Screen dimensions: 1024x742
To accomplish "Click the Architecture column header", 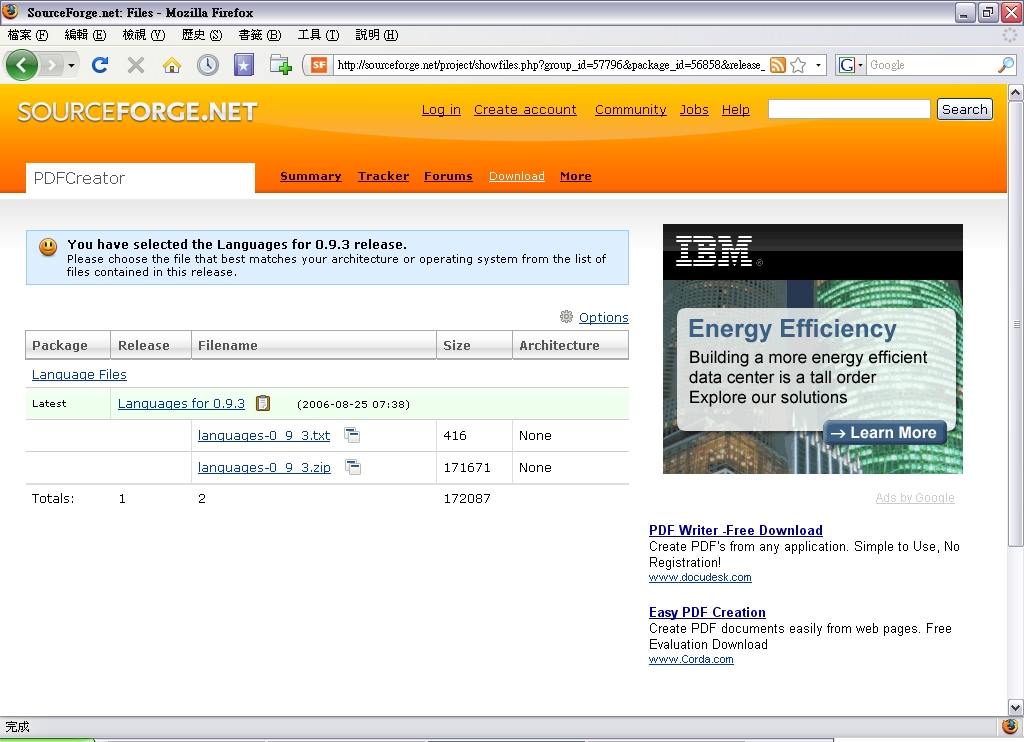I will coord(570,345).
